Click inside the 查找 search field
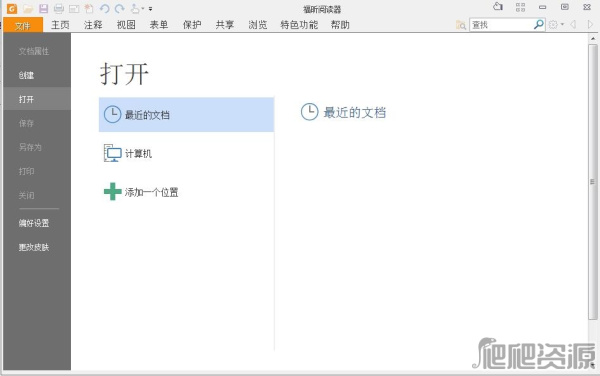This screenshot has width=600, height=376. point(501,25)
